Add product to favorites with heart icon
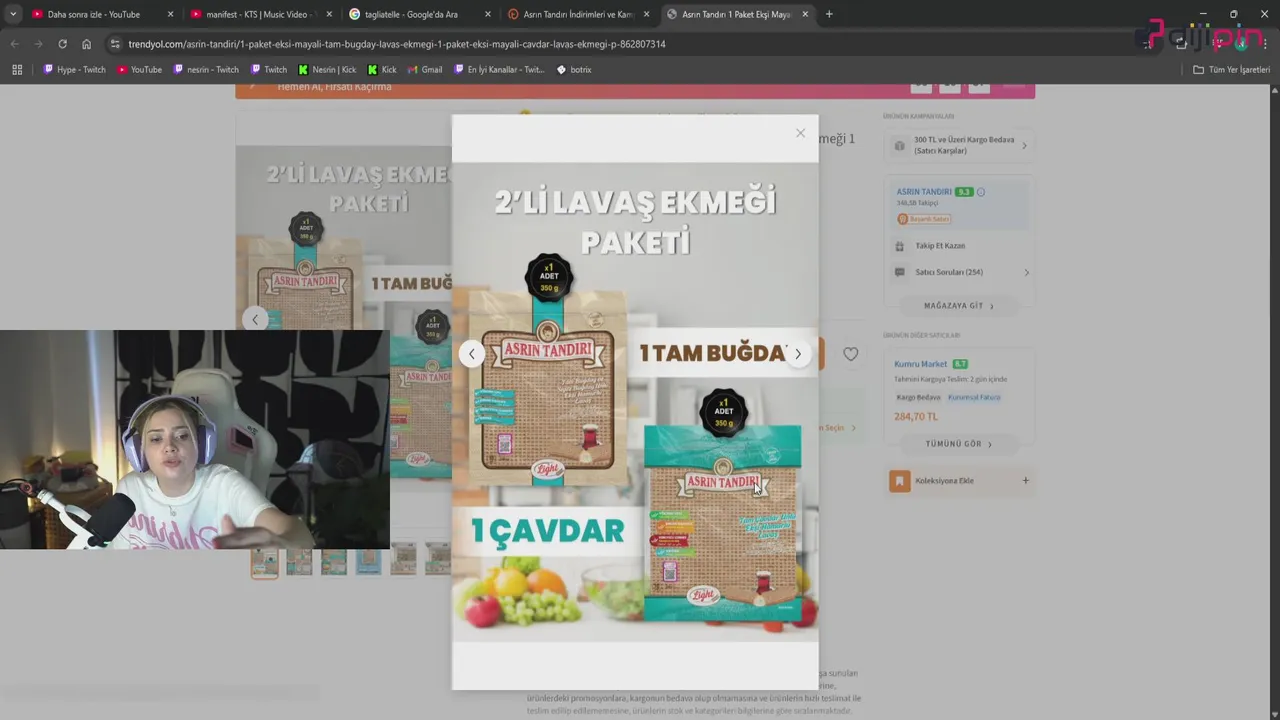 (850, 353)
